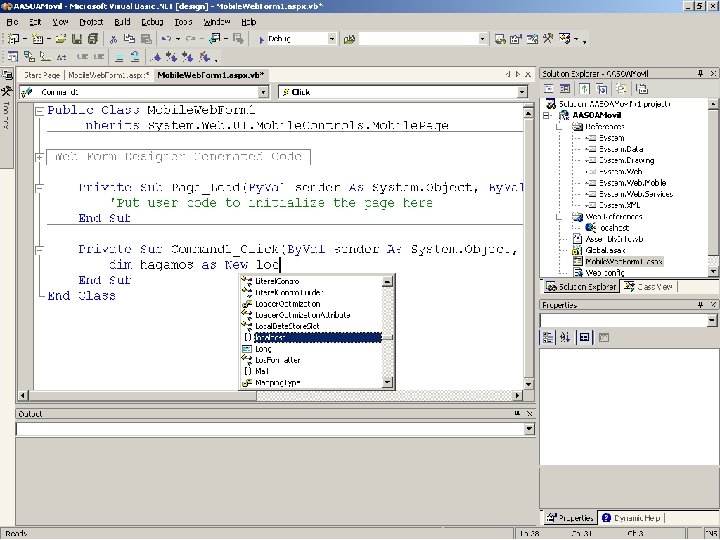Click the Toolbox icon in the main toolbar

(x=548, y=39)
